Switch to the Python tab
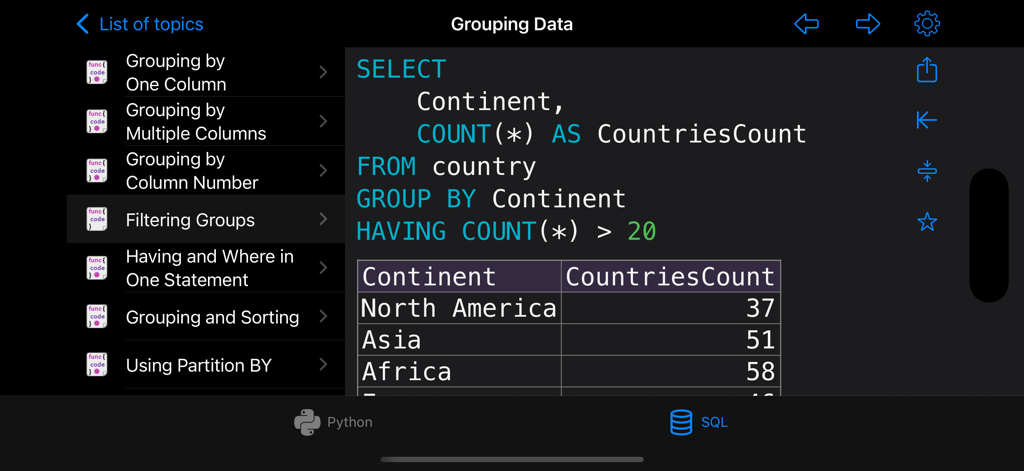The height and width of the screenshot is (471, 1024). (334, 423)
